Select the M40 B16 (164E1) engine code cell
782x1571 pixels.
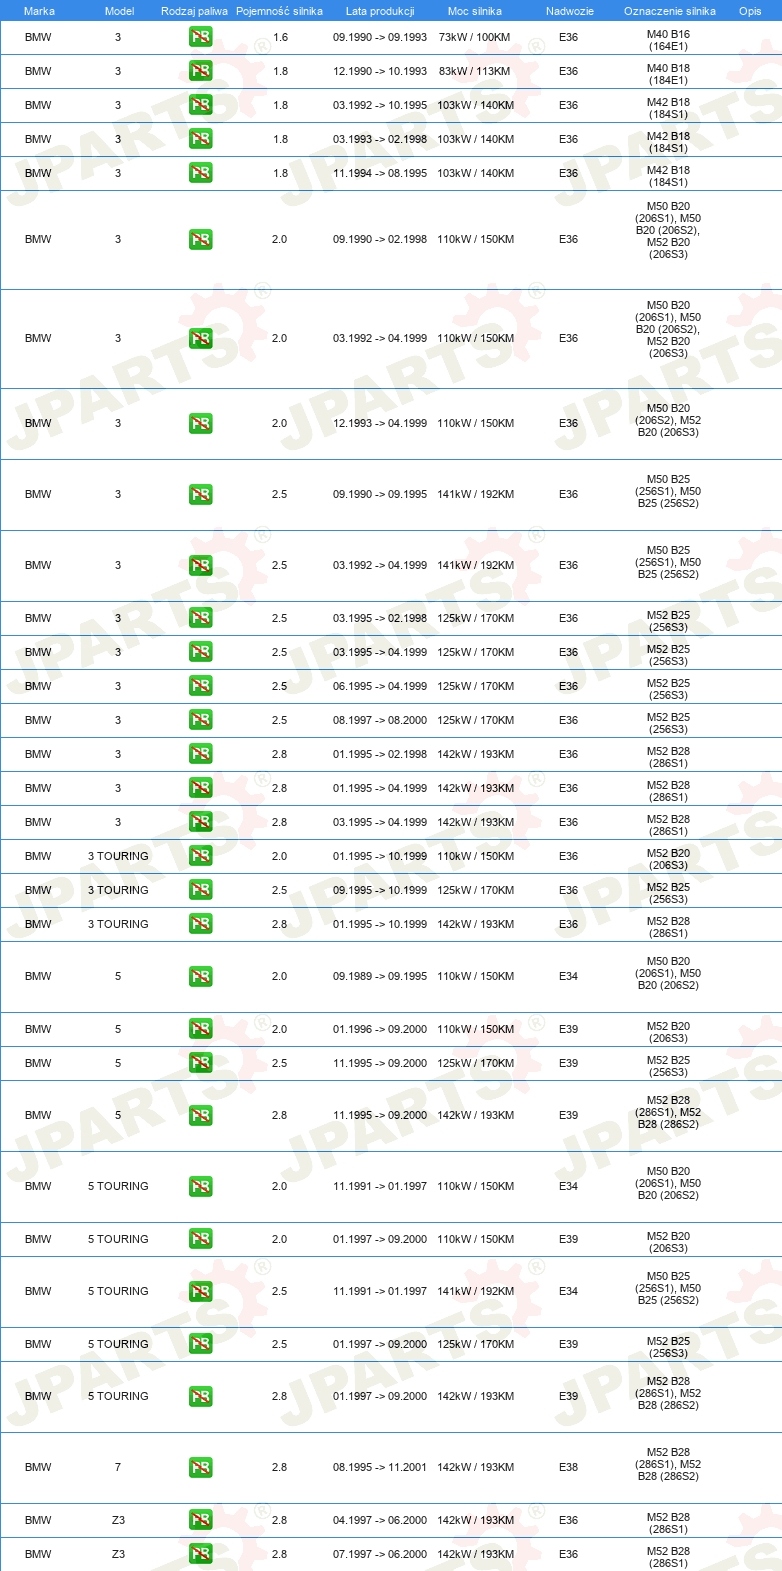pos(668,40)
